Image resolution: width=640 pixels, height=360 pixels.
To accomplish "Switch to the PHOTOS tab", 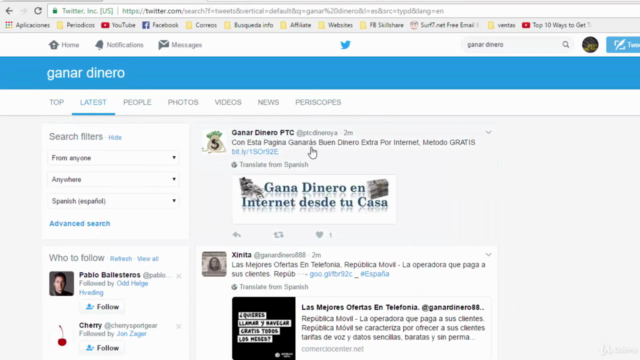I will coord(183,102).
